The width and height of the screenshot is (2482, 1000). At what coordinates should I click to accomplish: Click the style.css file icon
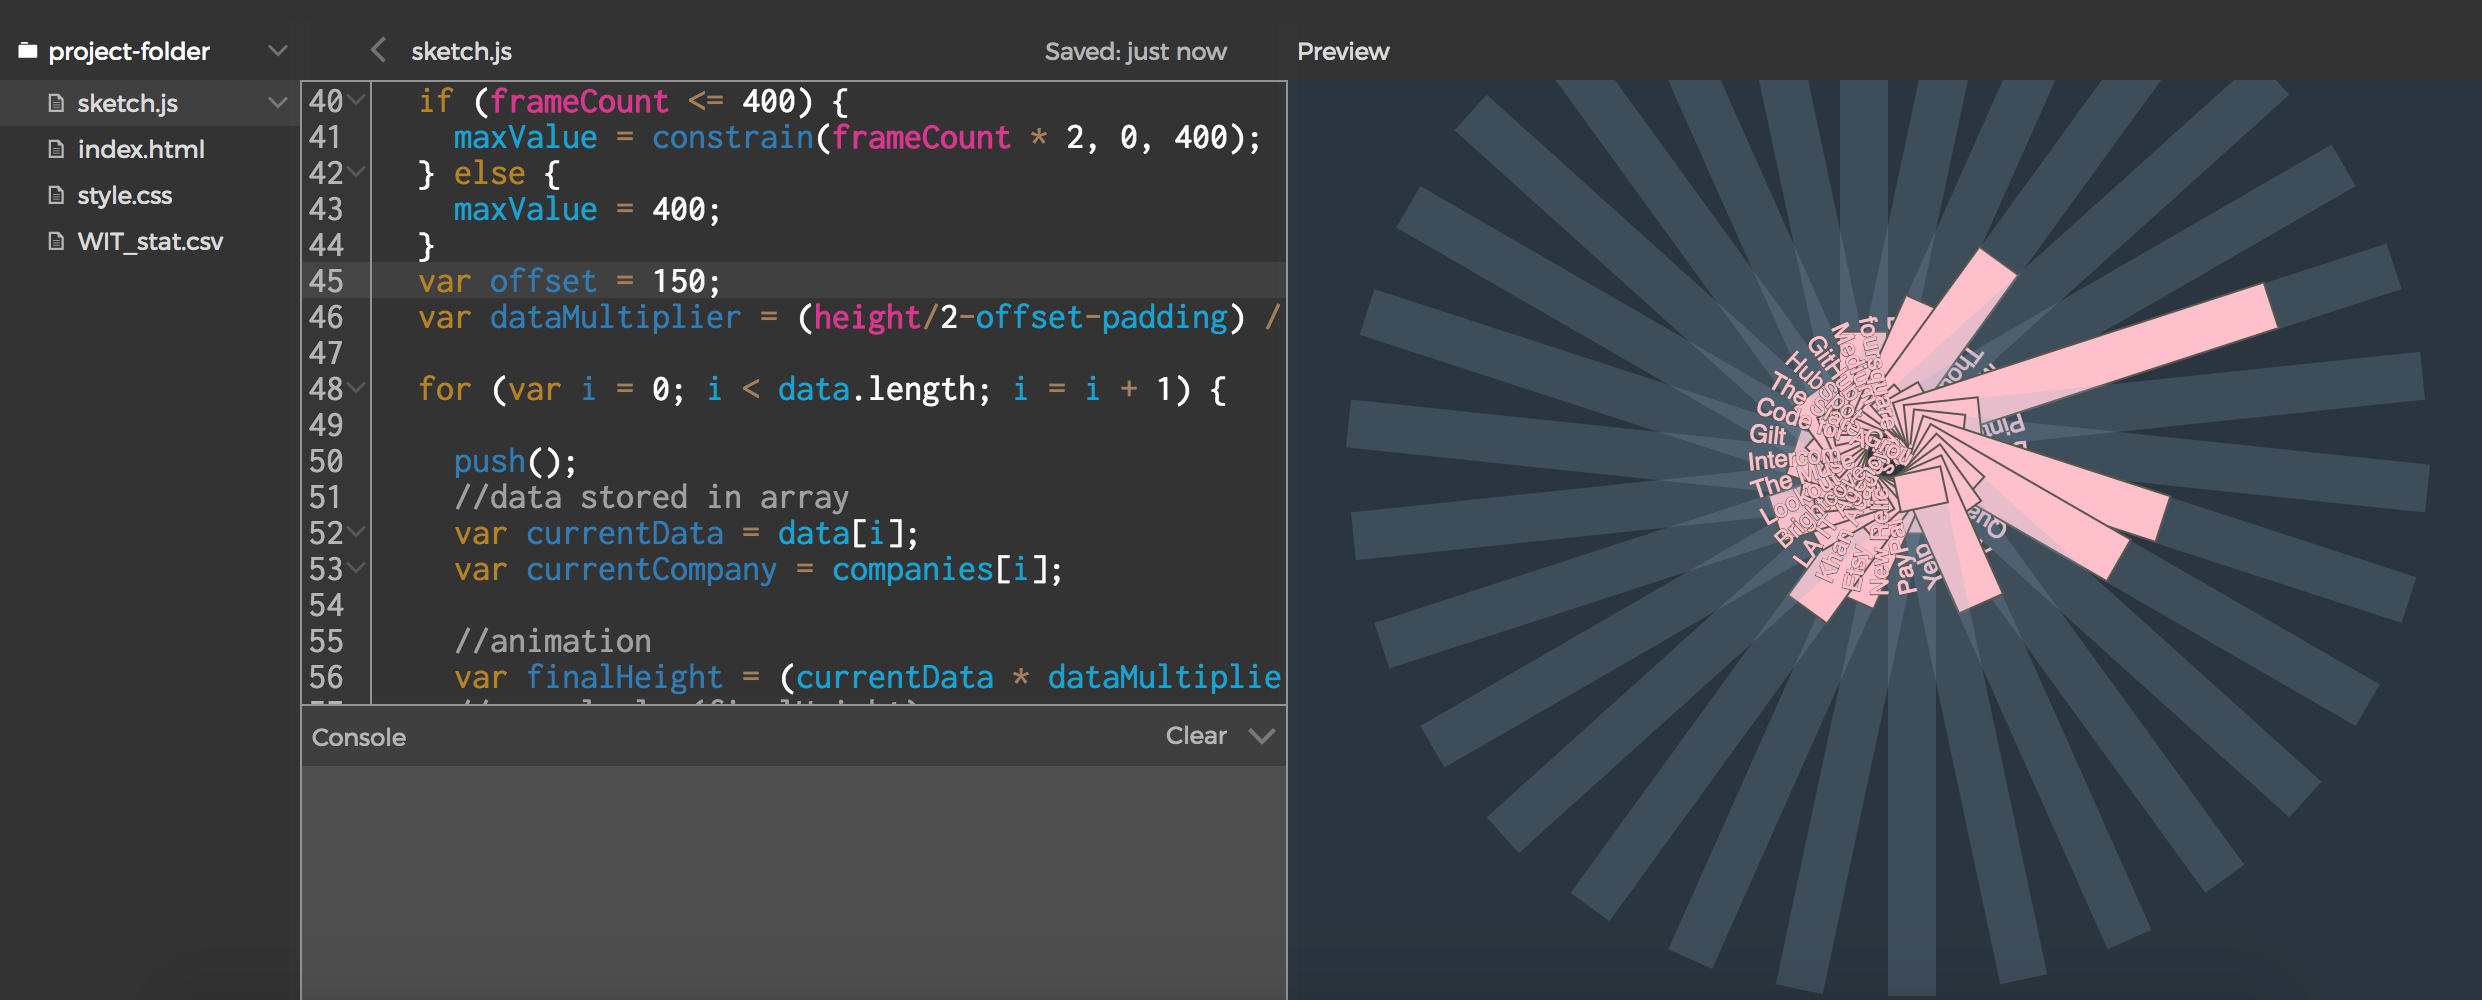pyautogui.click(x=57, y=195)
